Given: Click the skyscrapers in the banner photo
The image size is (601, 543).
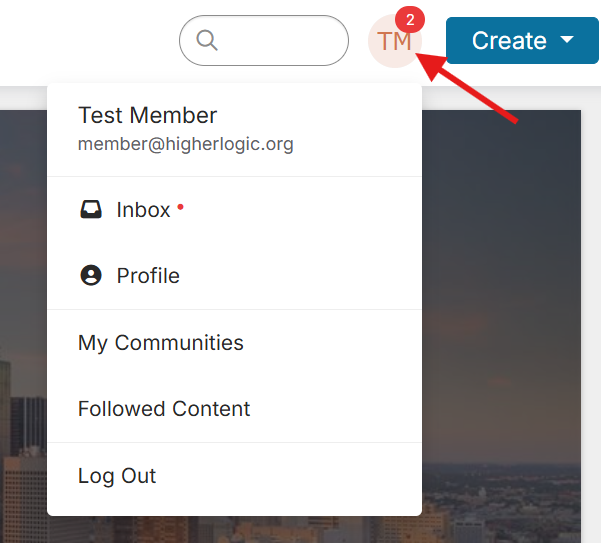Looking at the screenshot, I should pos(23,452).
